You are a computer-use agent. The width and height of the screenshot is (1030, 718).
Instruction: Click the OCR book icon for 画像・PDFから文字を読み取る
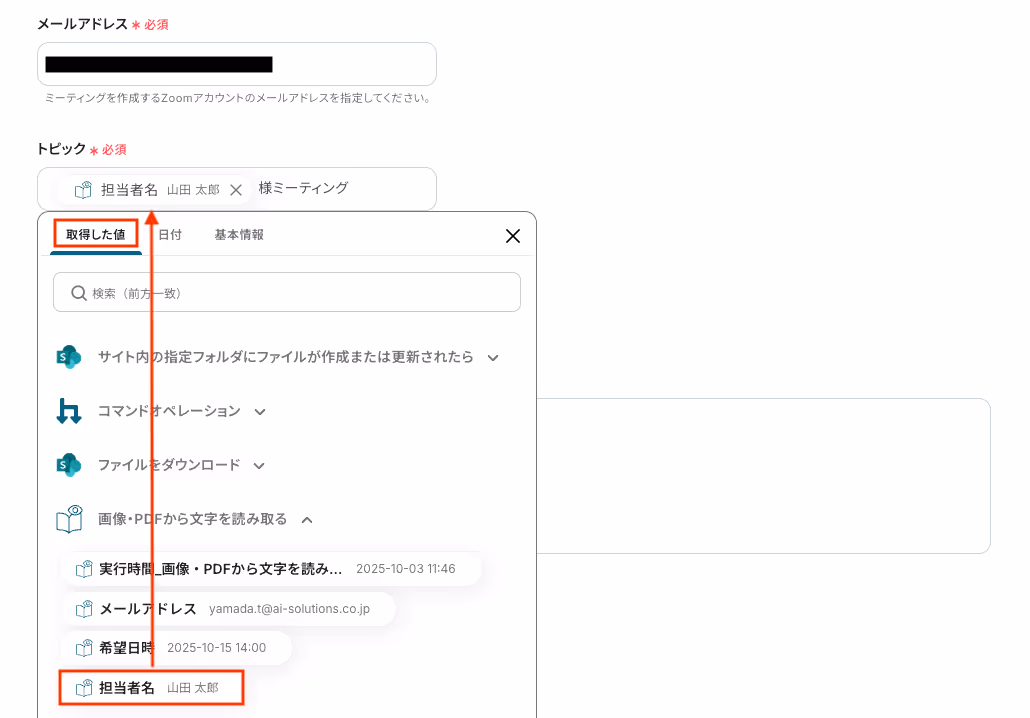[x=69, y=519]
